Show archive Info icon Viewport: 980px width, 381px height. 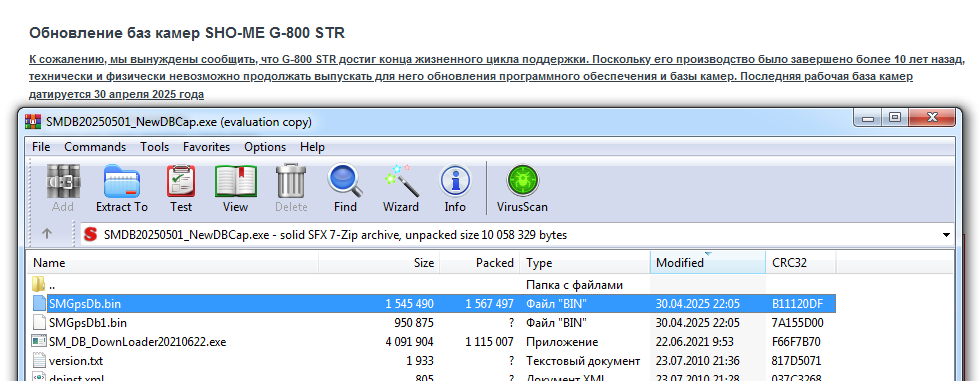(455, 181)
